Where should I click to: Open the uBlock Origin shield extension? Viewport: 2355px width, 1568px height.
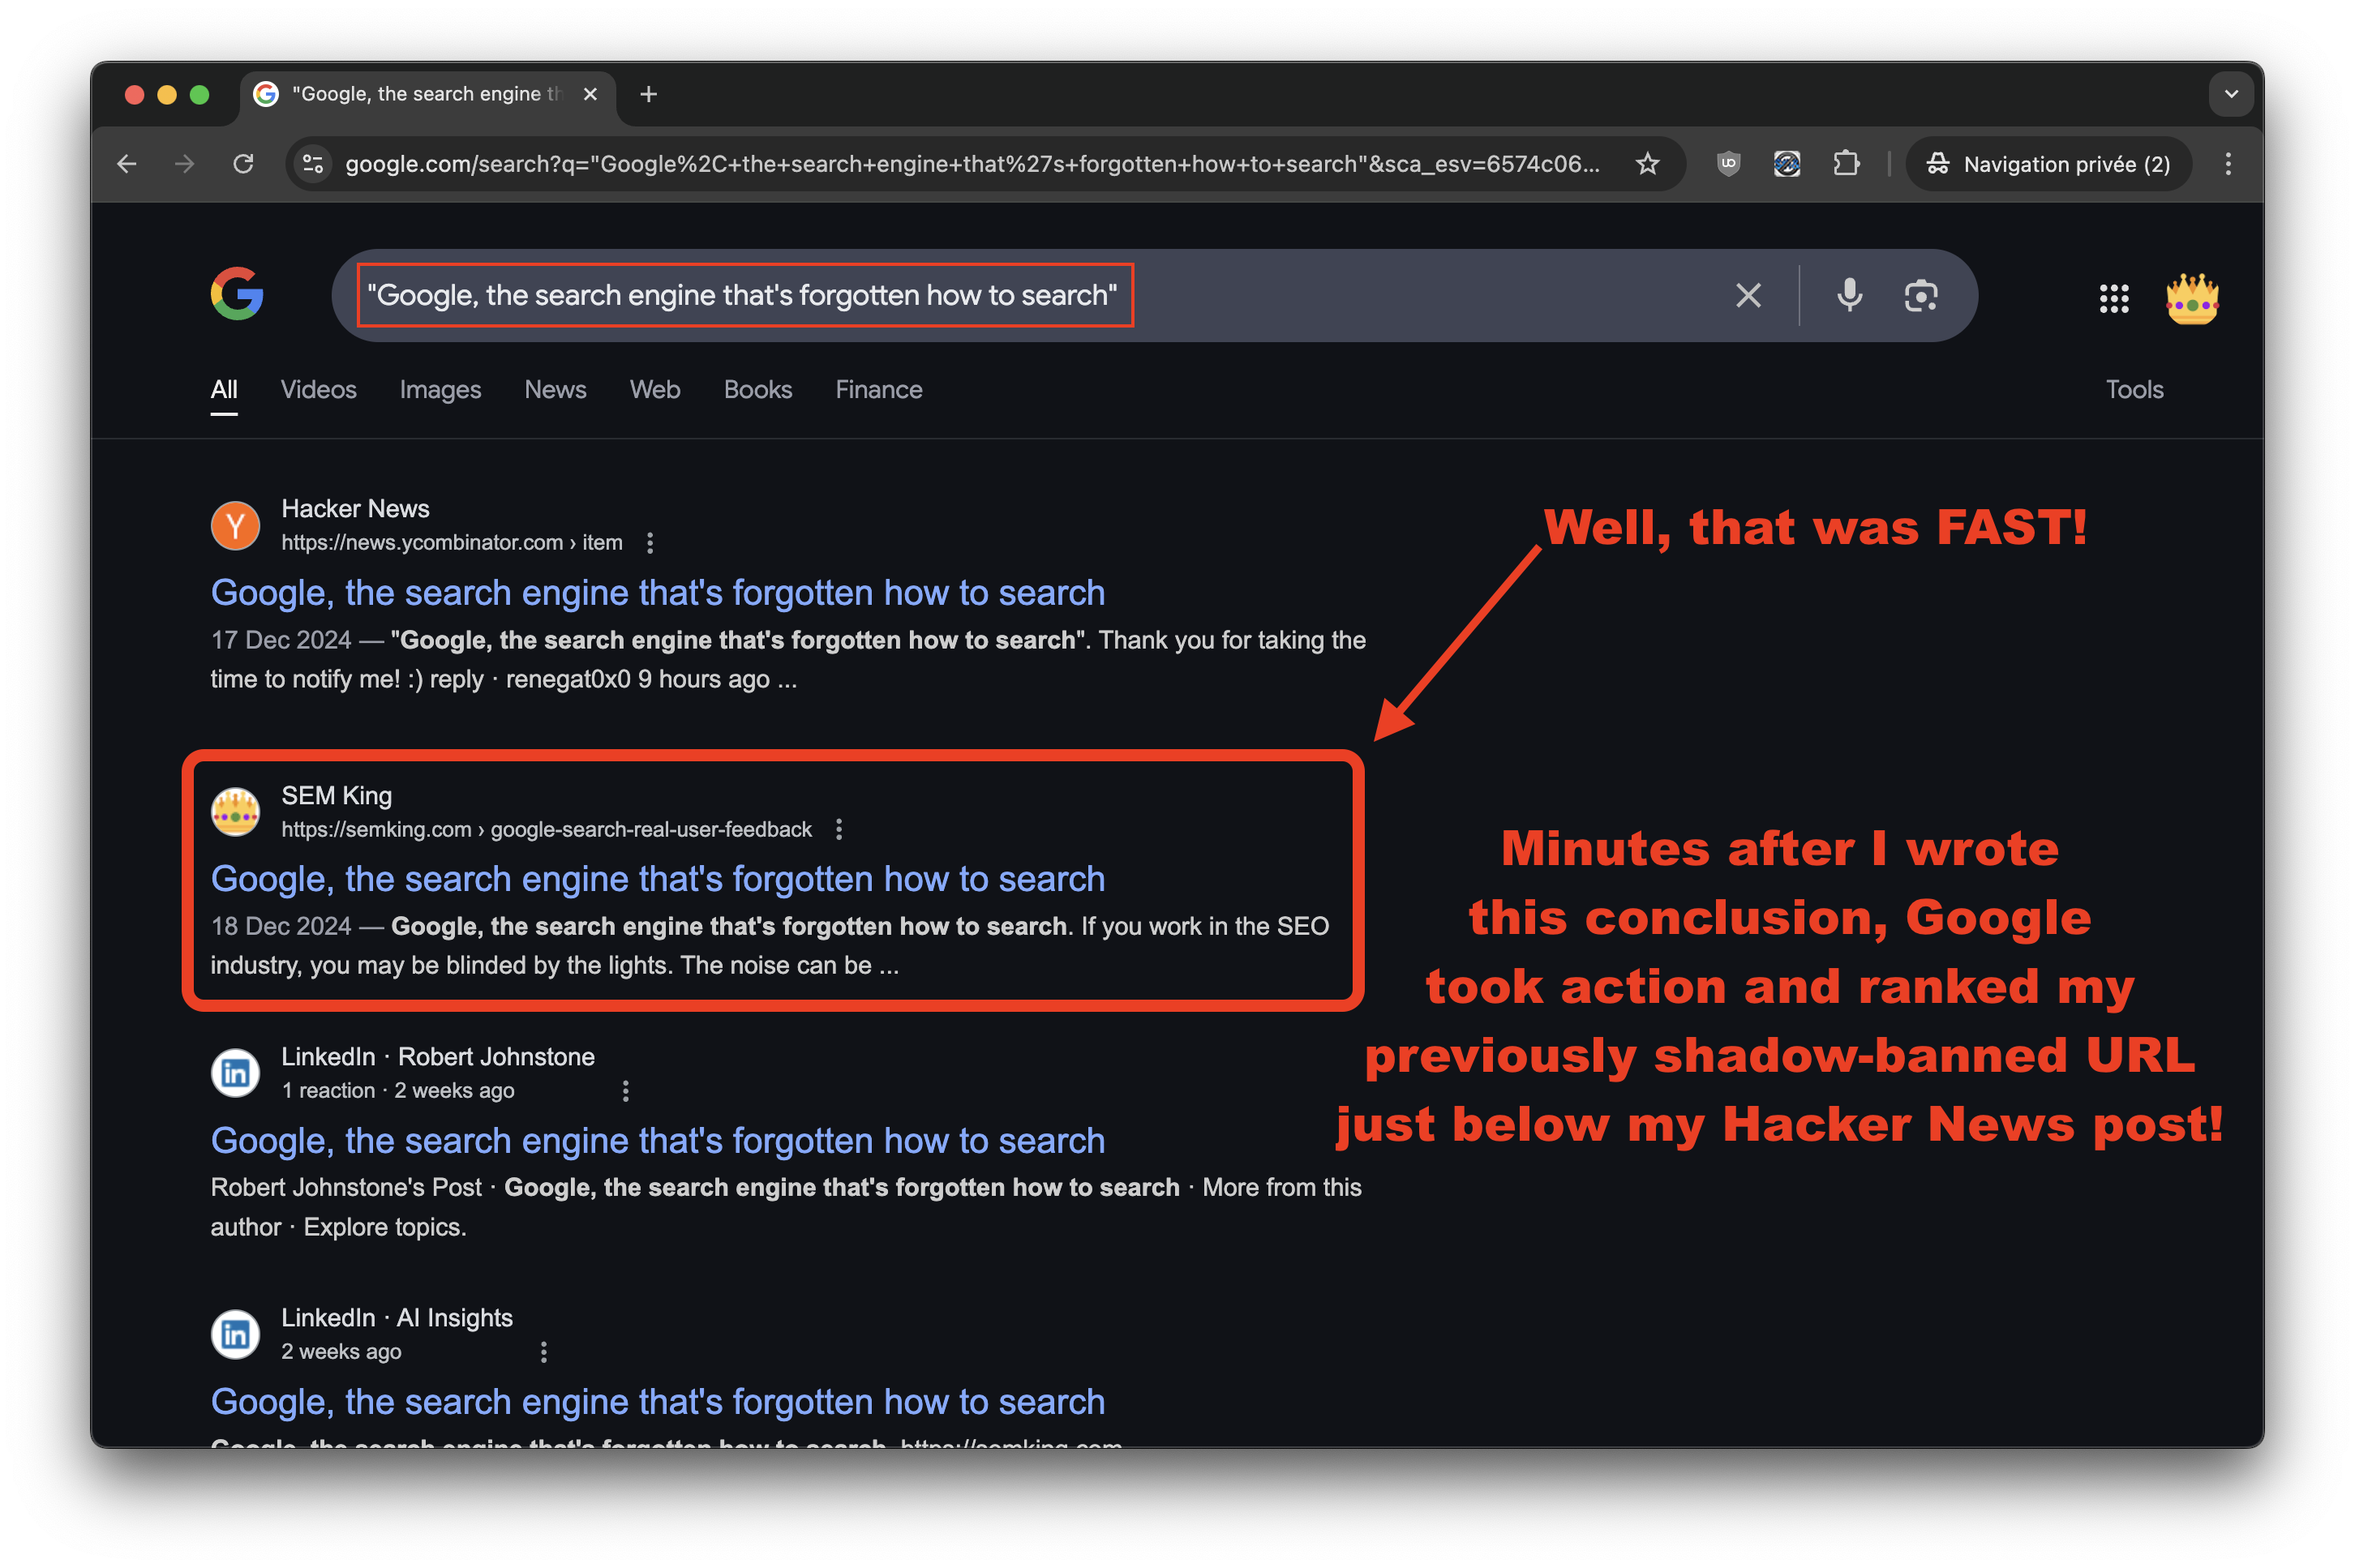(x=1728, y=164)
